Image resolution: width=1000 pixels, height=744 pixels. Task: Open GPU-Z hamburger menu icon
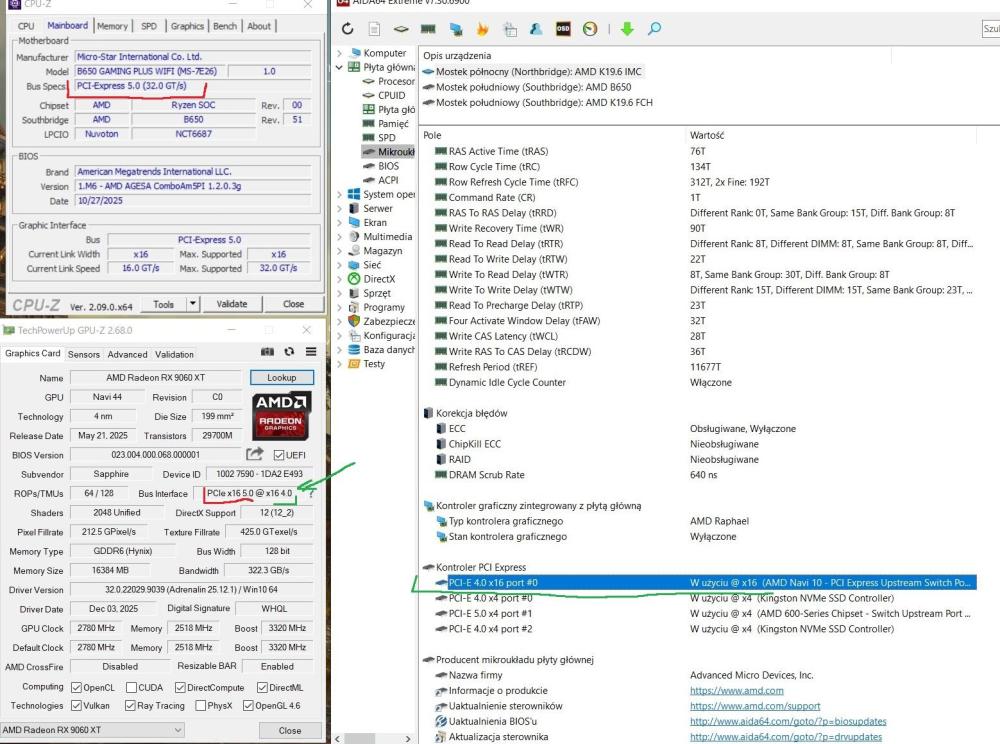[311, 353]
